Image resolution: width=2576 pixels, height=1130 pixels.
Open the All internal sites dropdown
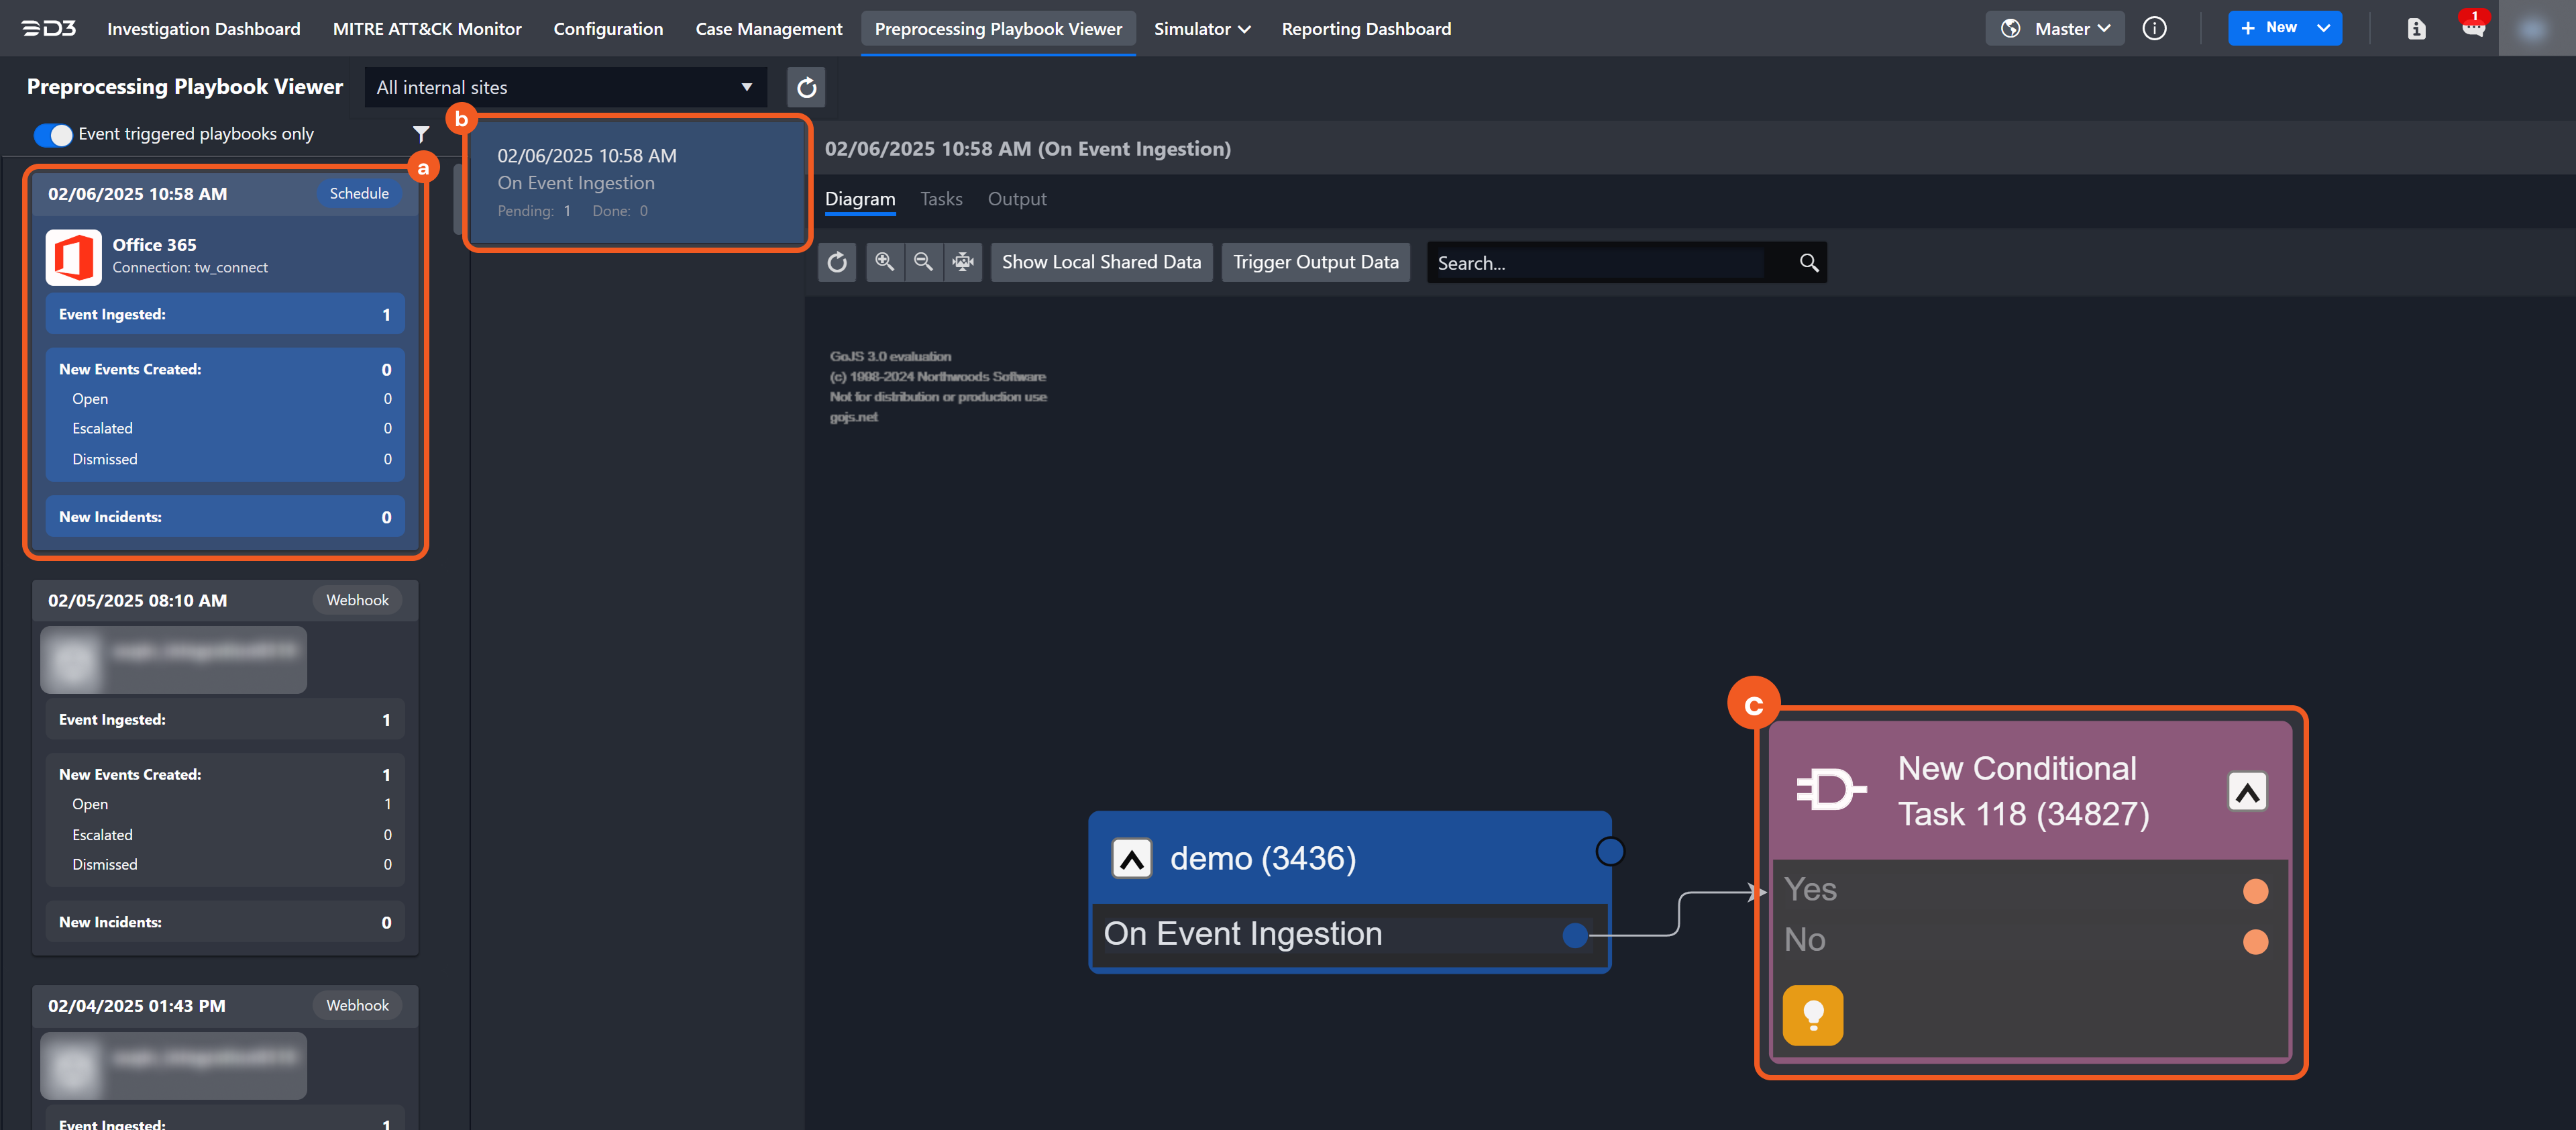click(x=565, y=88)
